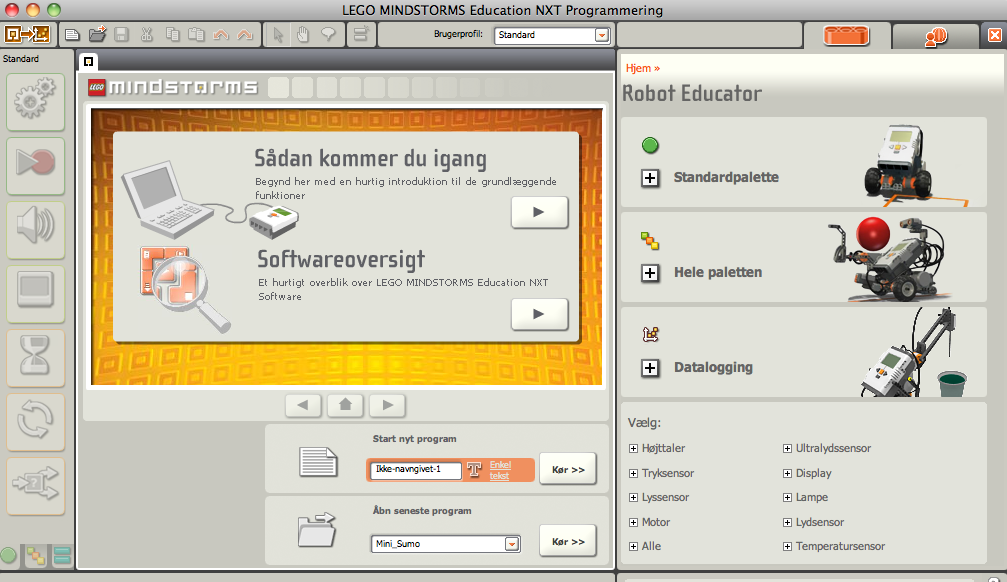
Task: Expand the Motor item
Action: tap(633, 522)
